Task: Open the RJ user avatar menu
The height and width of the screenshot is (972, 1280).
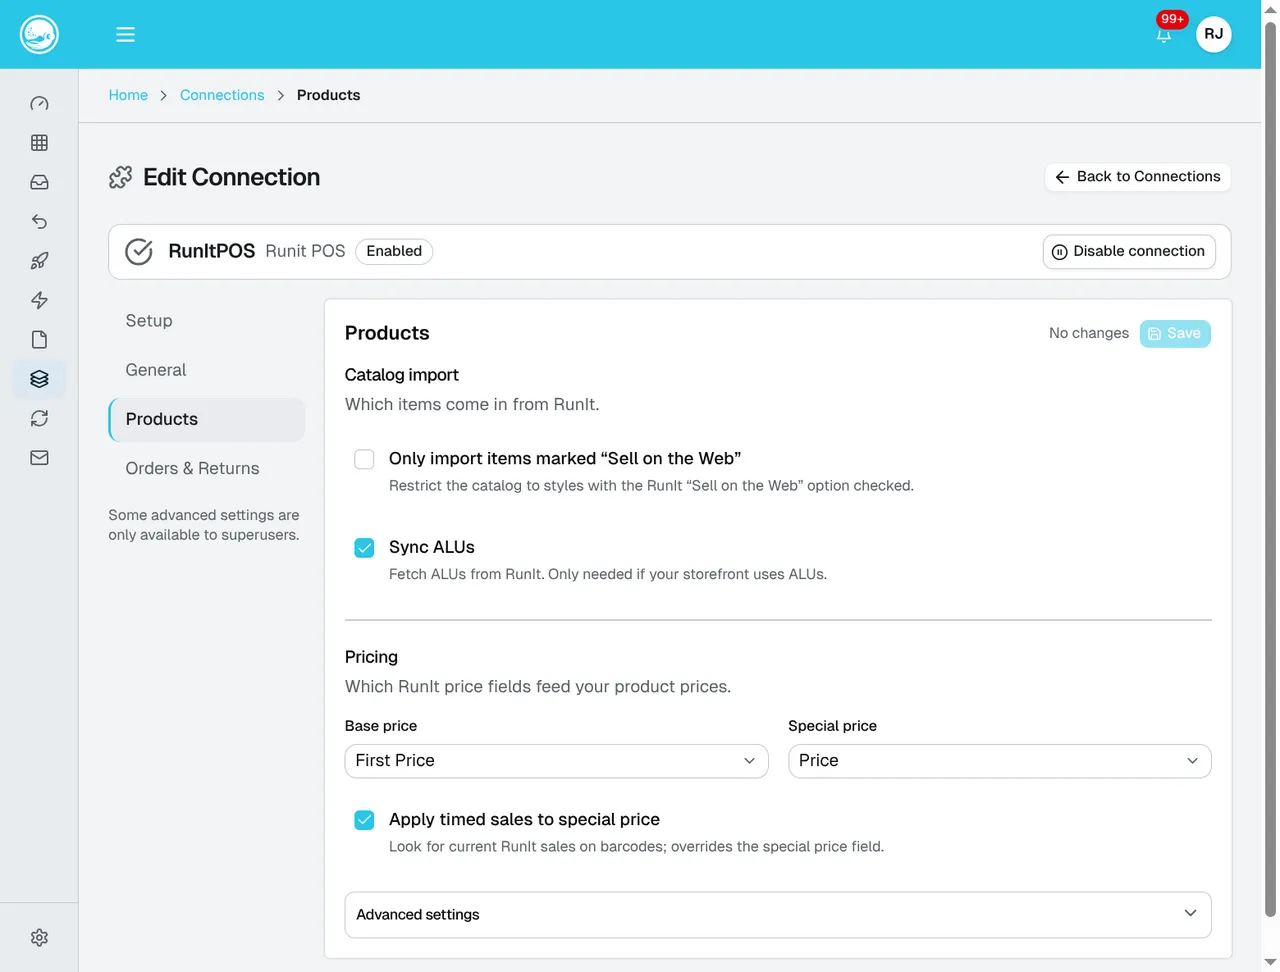Action: tap(1214, 34)
